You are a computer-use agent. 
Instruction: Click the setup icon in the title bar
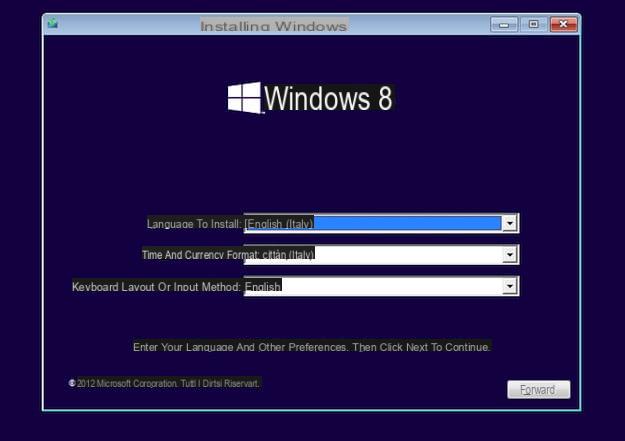(x=53, y=23)
